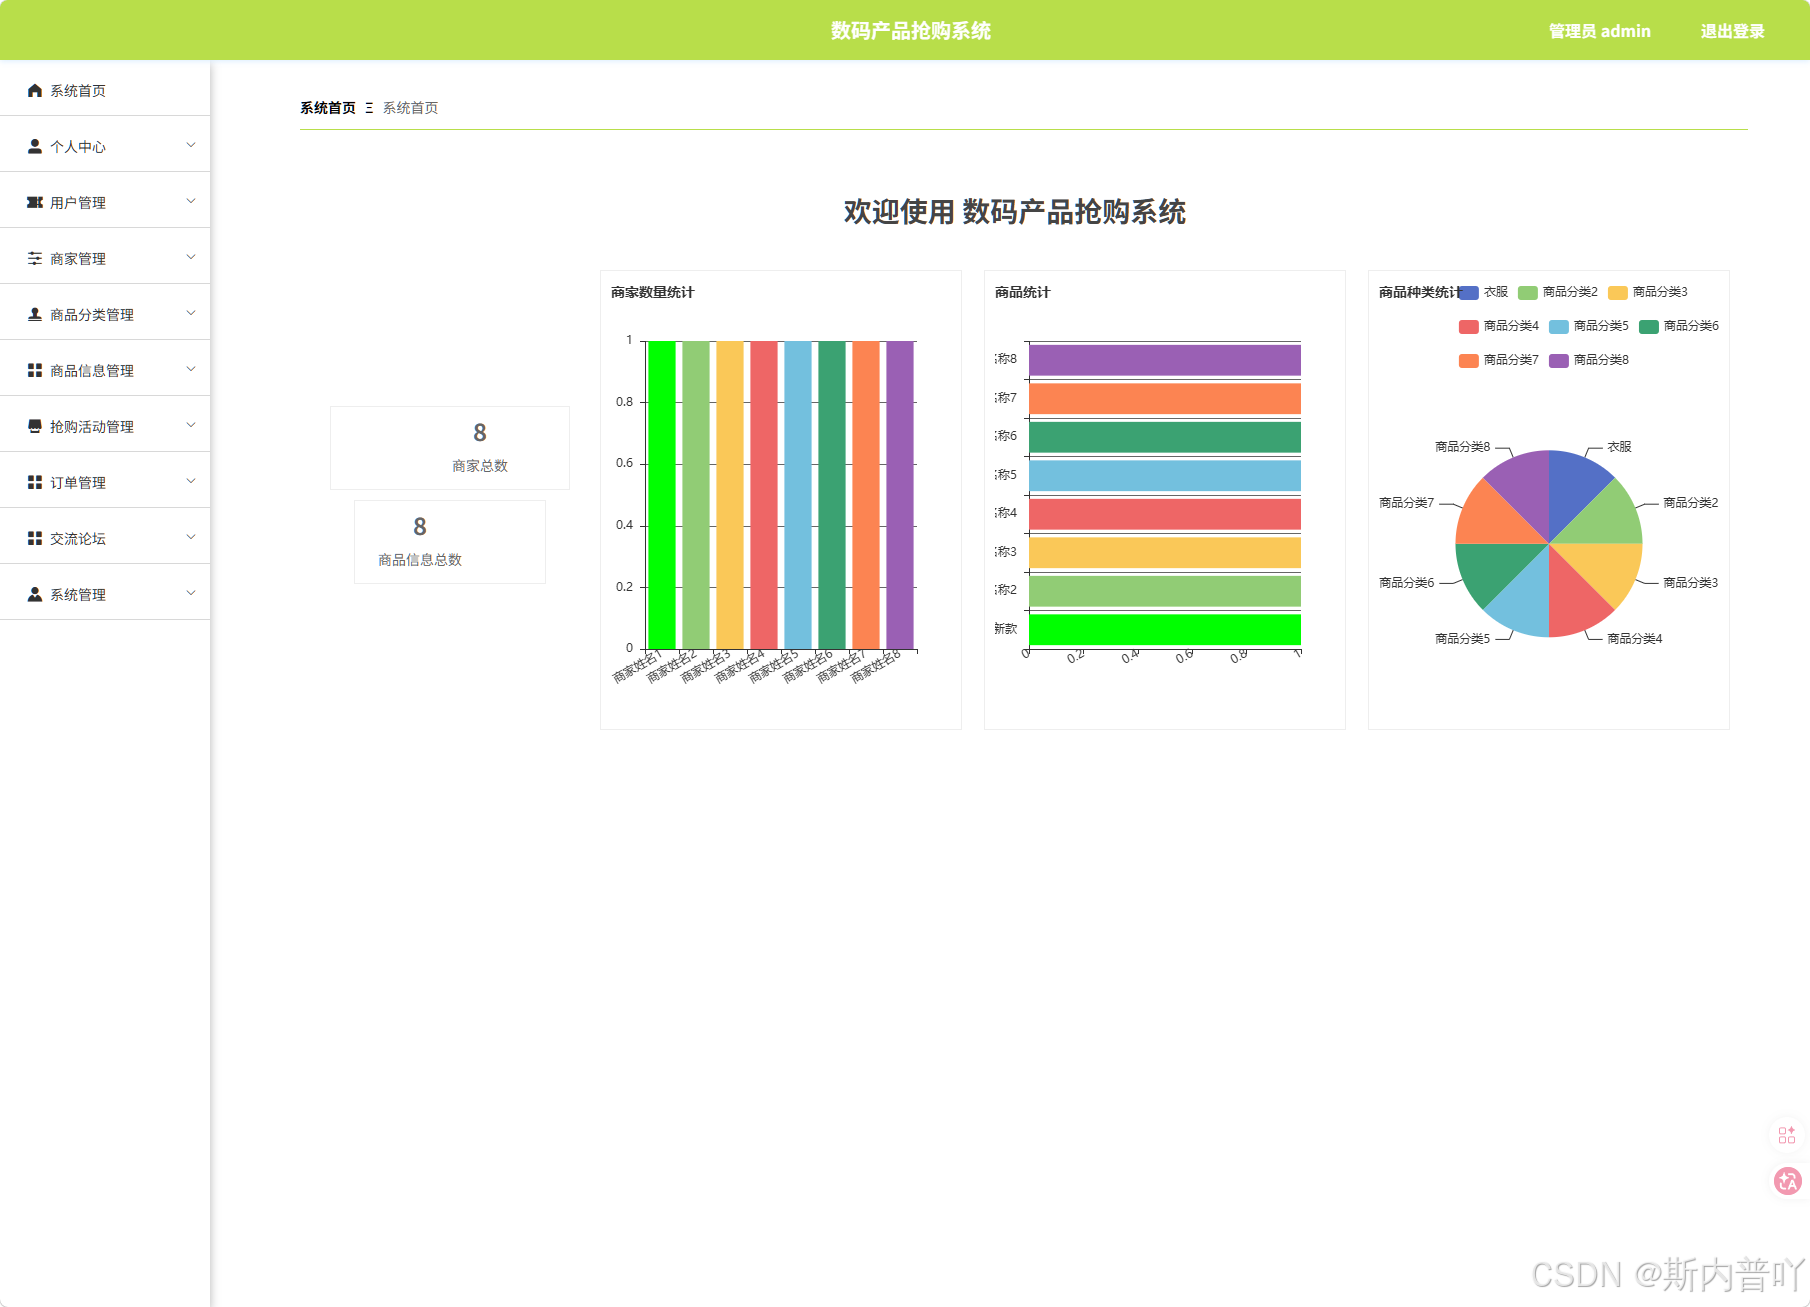The height and width of the screenshot is (1307, 1810).
Task: Click the user icon beside 系统管理
Action: tap(35, 595)
